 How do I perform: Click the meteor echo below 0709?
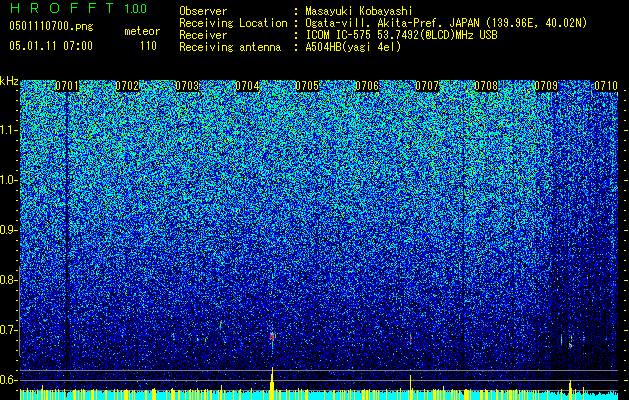(570, 345)
